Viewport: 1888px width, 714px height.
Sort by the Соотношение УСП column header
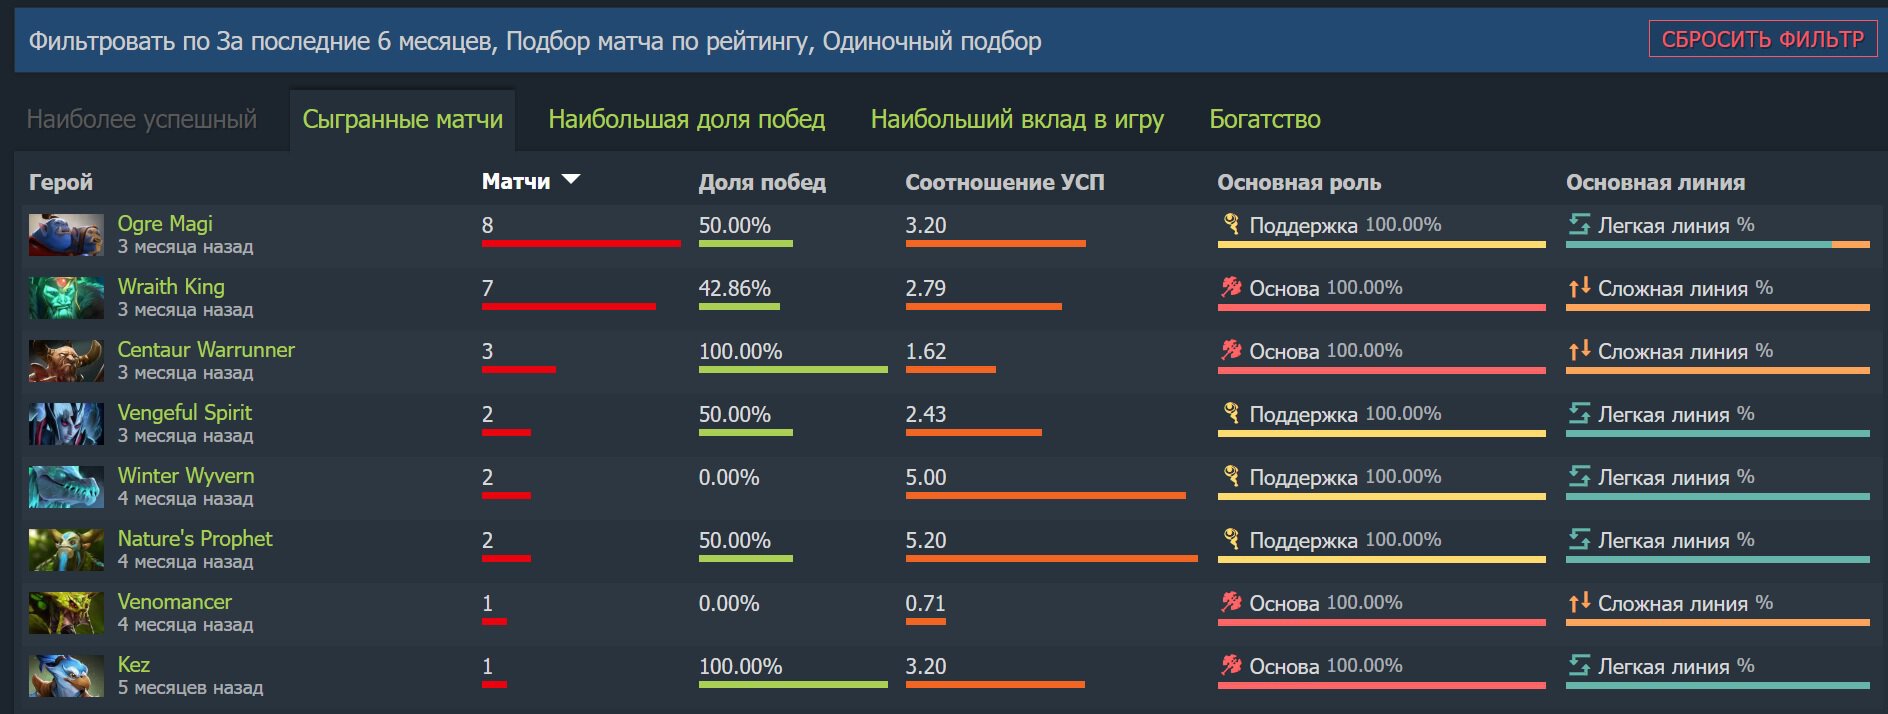tap(1005, 182)
